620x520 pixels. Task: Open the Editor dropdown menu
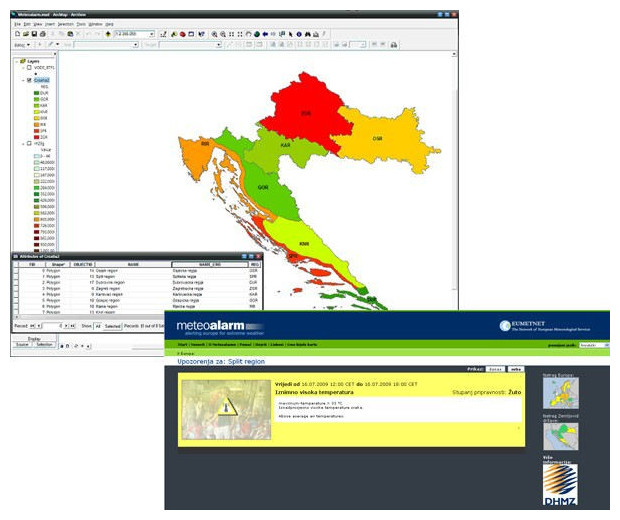tap(22, 45)
